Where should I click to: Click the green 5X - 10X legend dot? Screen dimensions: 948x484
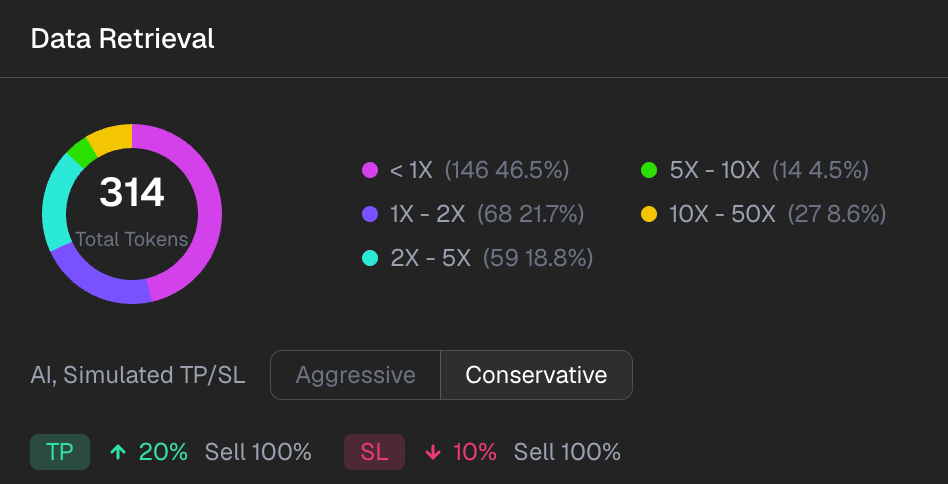649,170
